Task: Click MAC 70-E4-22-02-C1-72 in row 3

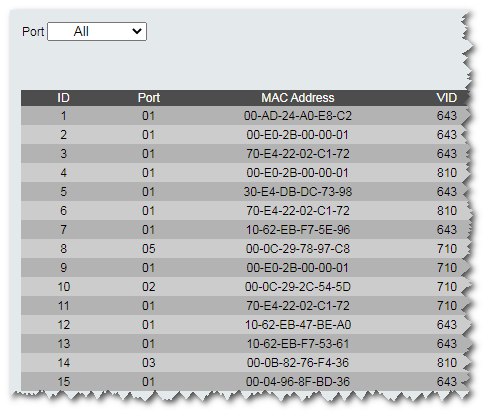Action: pos(298,154)
